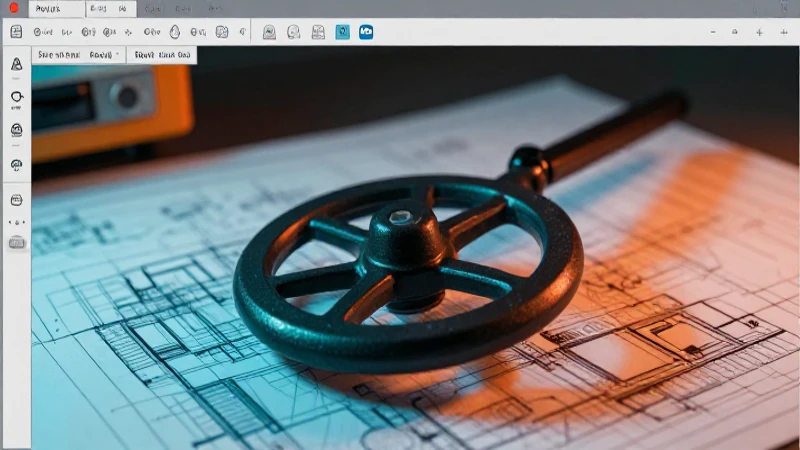
Task: Click the square picture-frame icon before divider
Action: pos(222,32)
